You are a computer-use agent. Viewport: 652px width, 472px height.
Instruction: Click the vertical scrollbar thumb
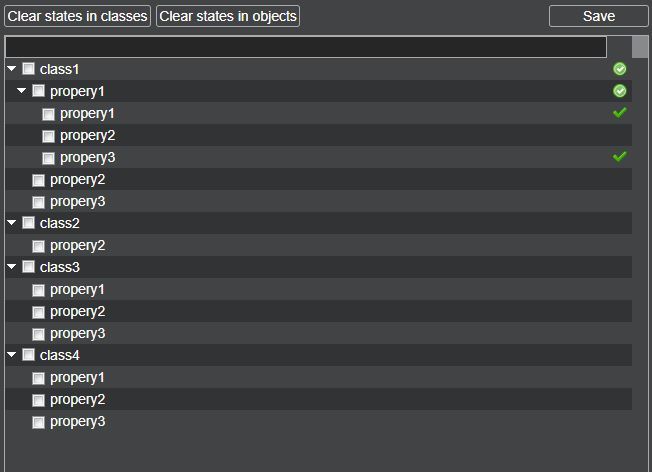click(640, 48)
